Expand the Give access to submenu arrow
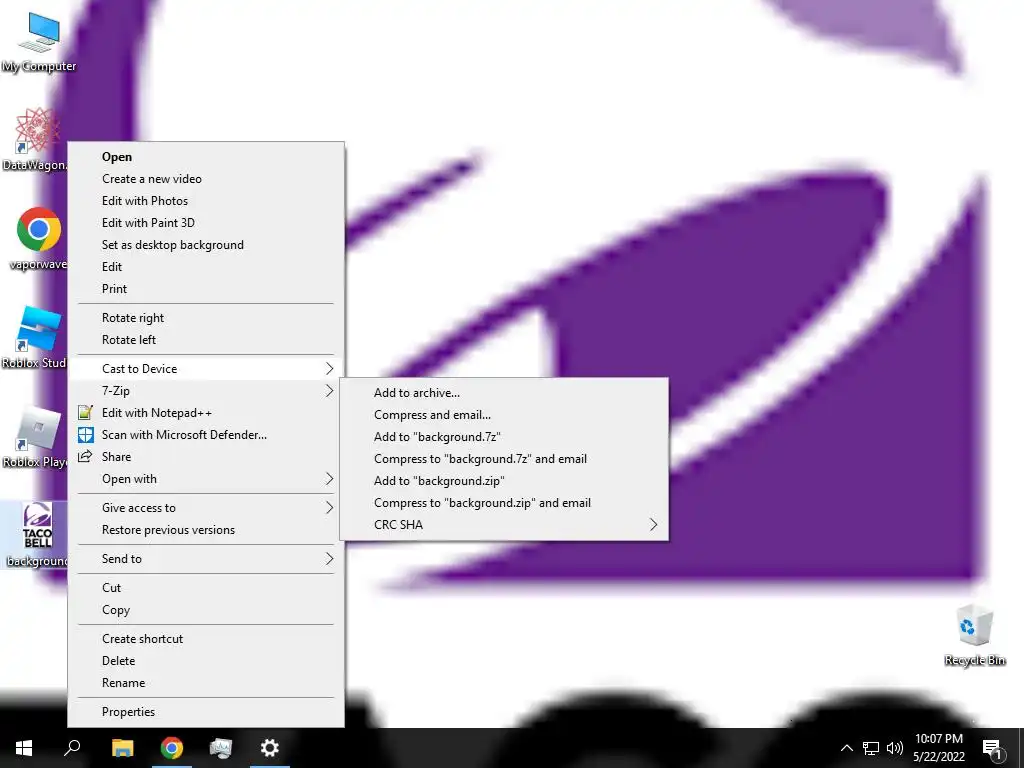This screenshot has height=768, width=1024. [x=329, y=508]
